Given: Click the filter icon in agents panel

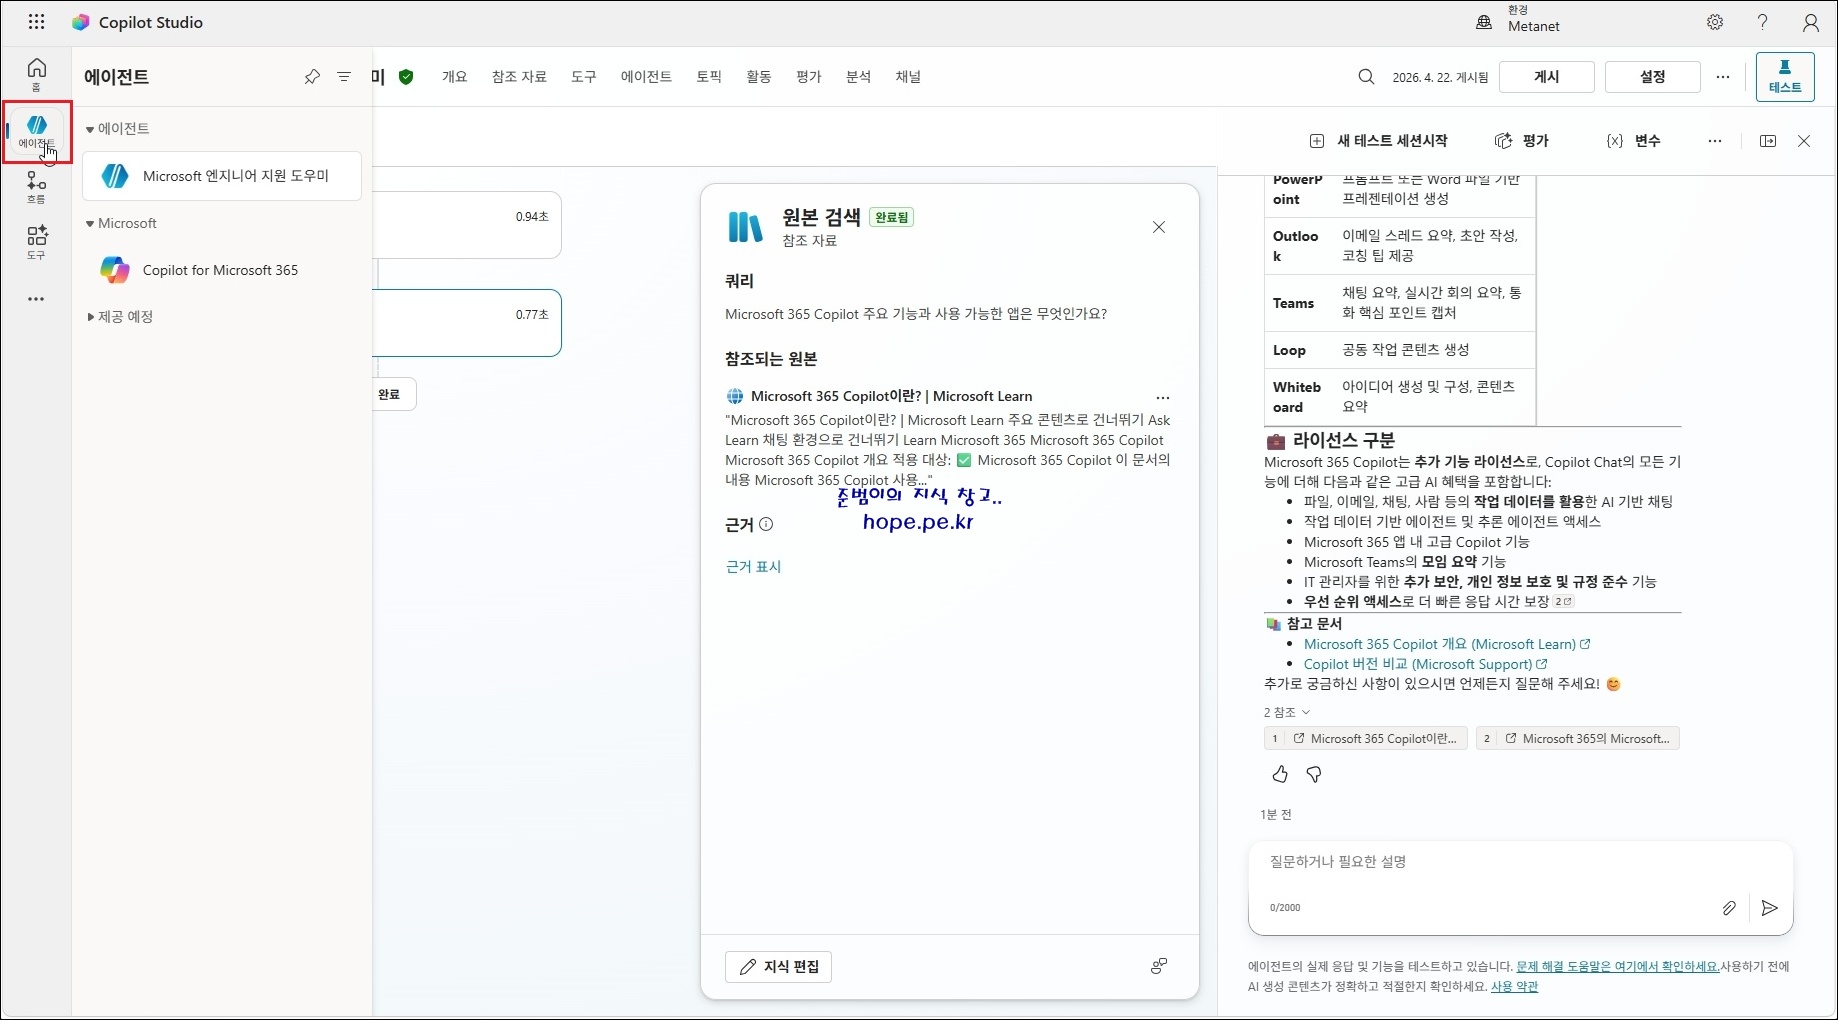Looking at the screenshot, I should (x=344, y=77).
